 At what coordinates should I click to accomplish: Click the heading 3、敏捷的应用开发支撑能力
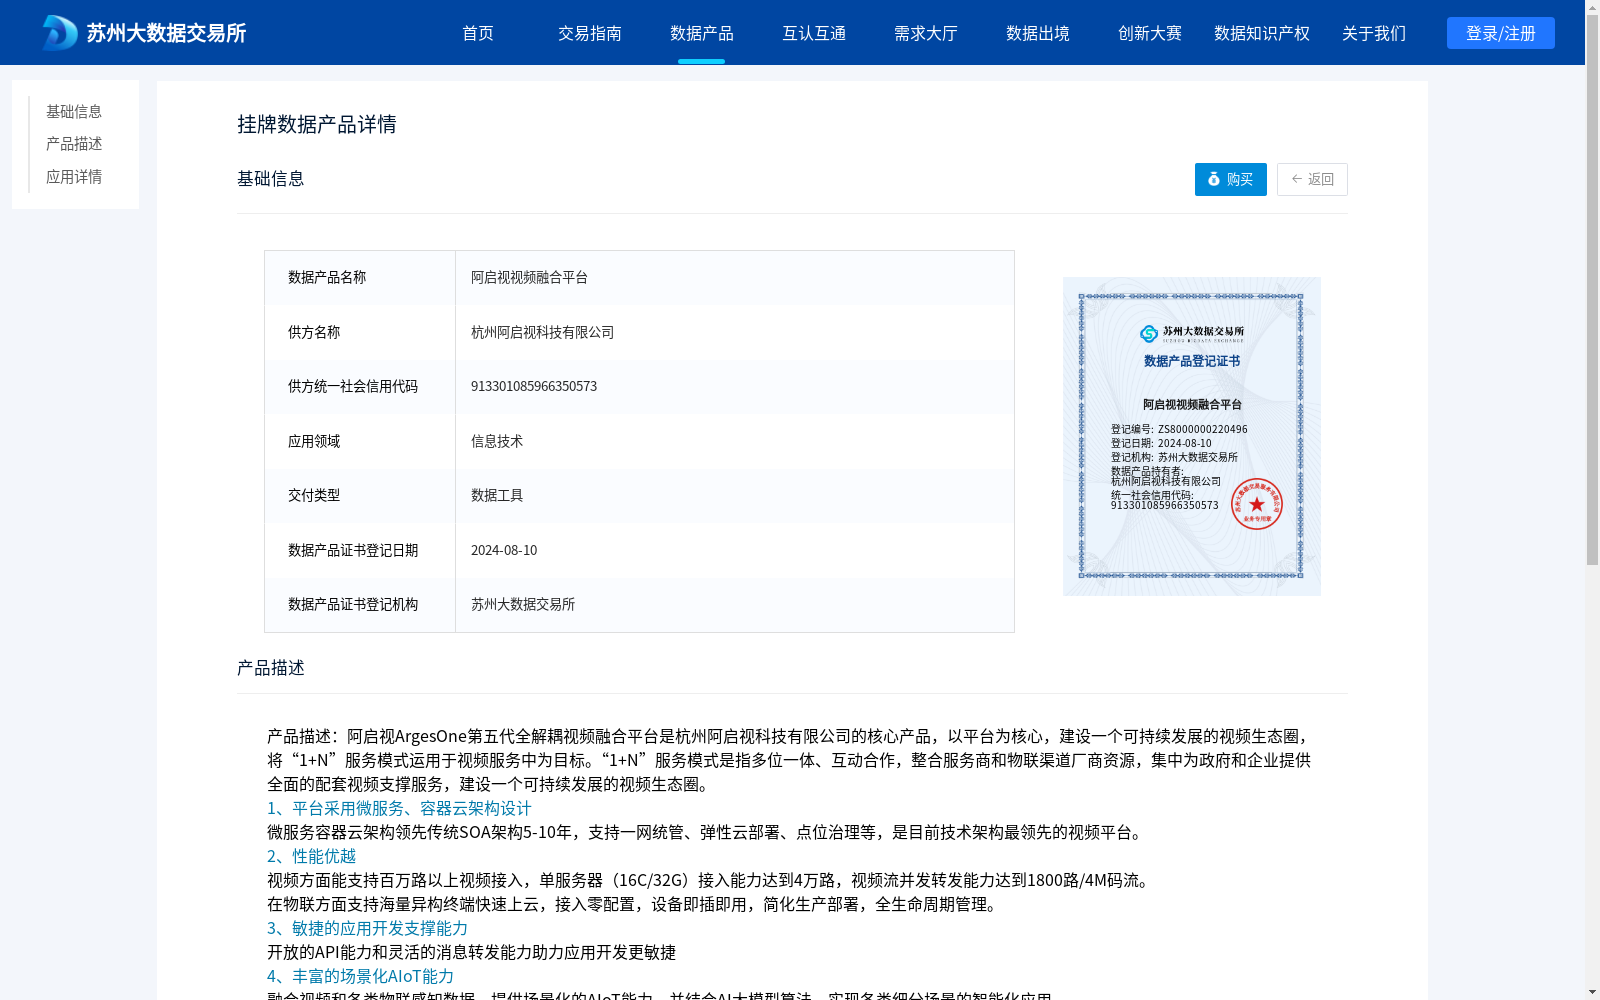(367, 928)
